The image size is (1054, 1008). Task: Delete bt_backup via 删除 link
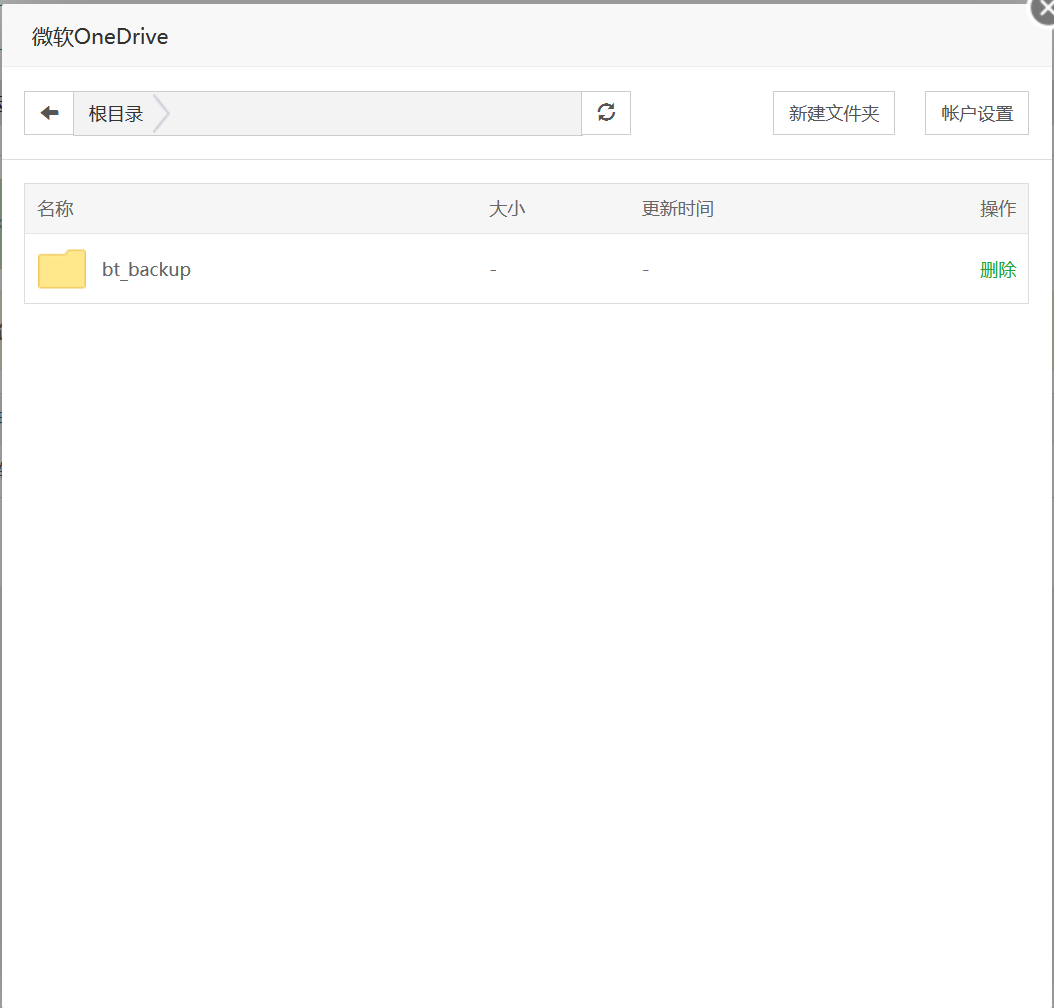pos(998,269)
